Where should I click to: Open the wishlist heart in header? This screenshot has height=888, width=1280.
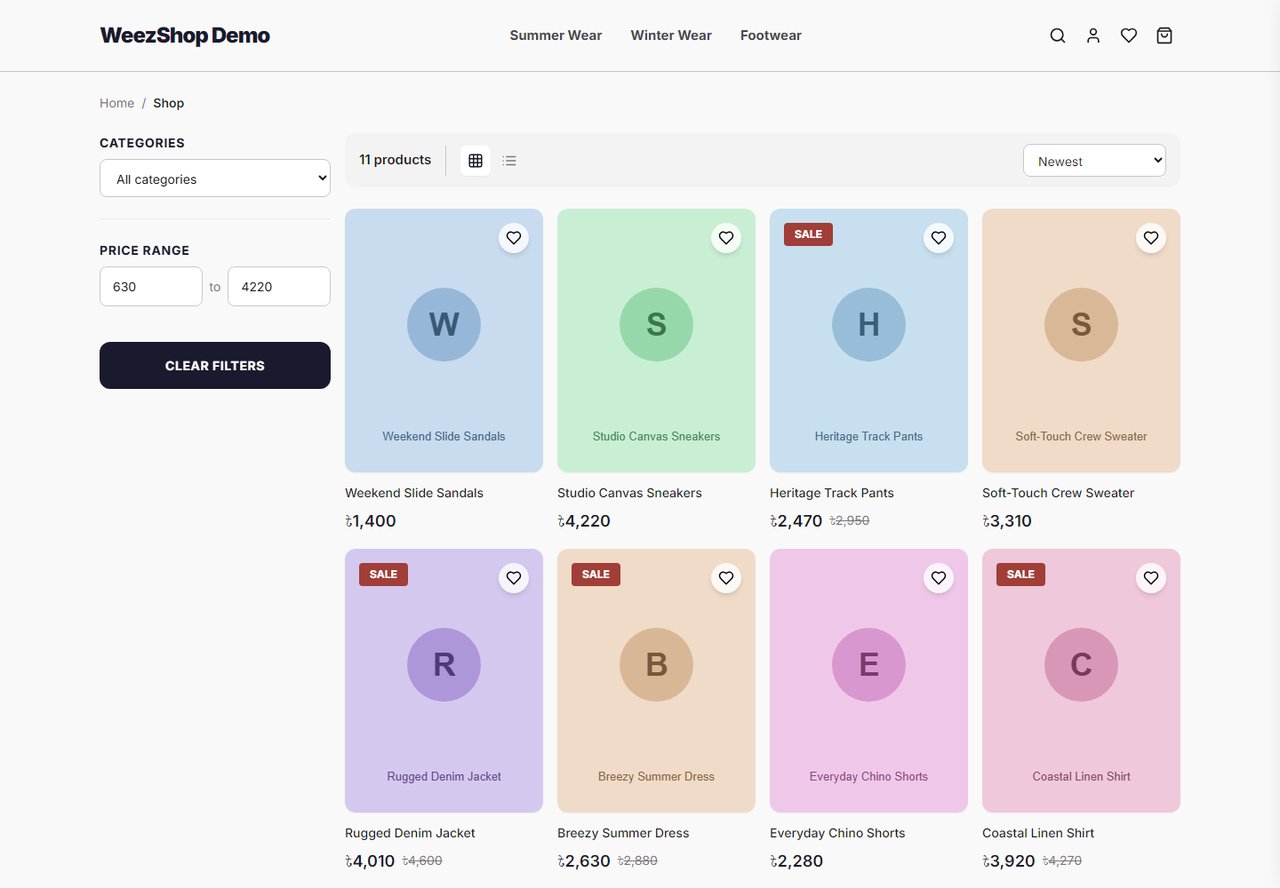point(1129,36)
